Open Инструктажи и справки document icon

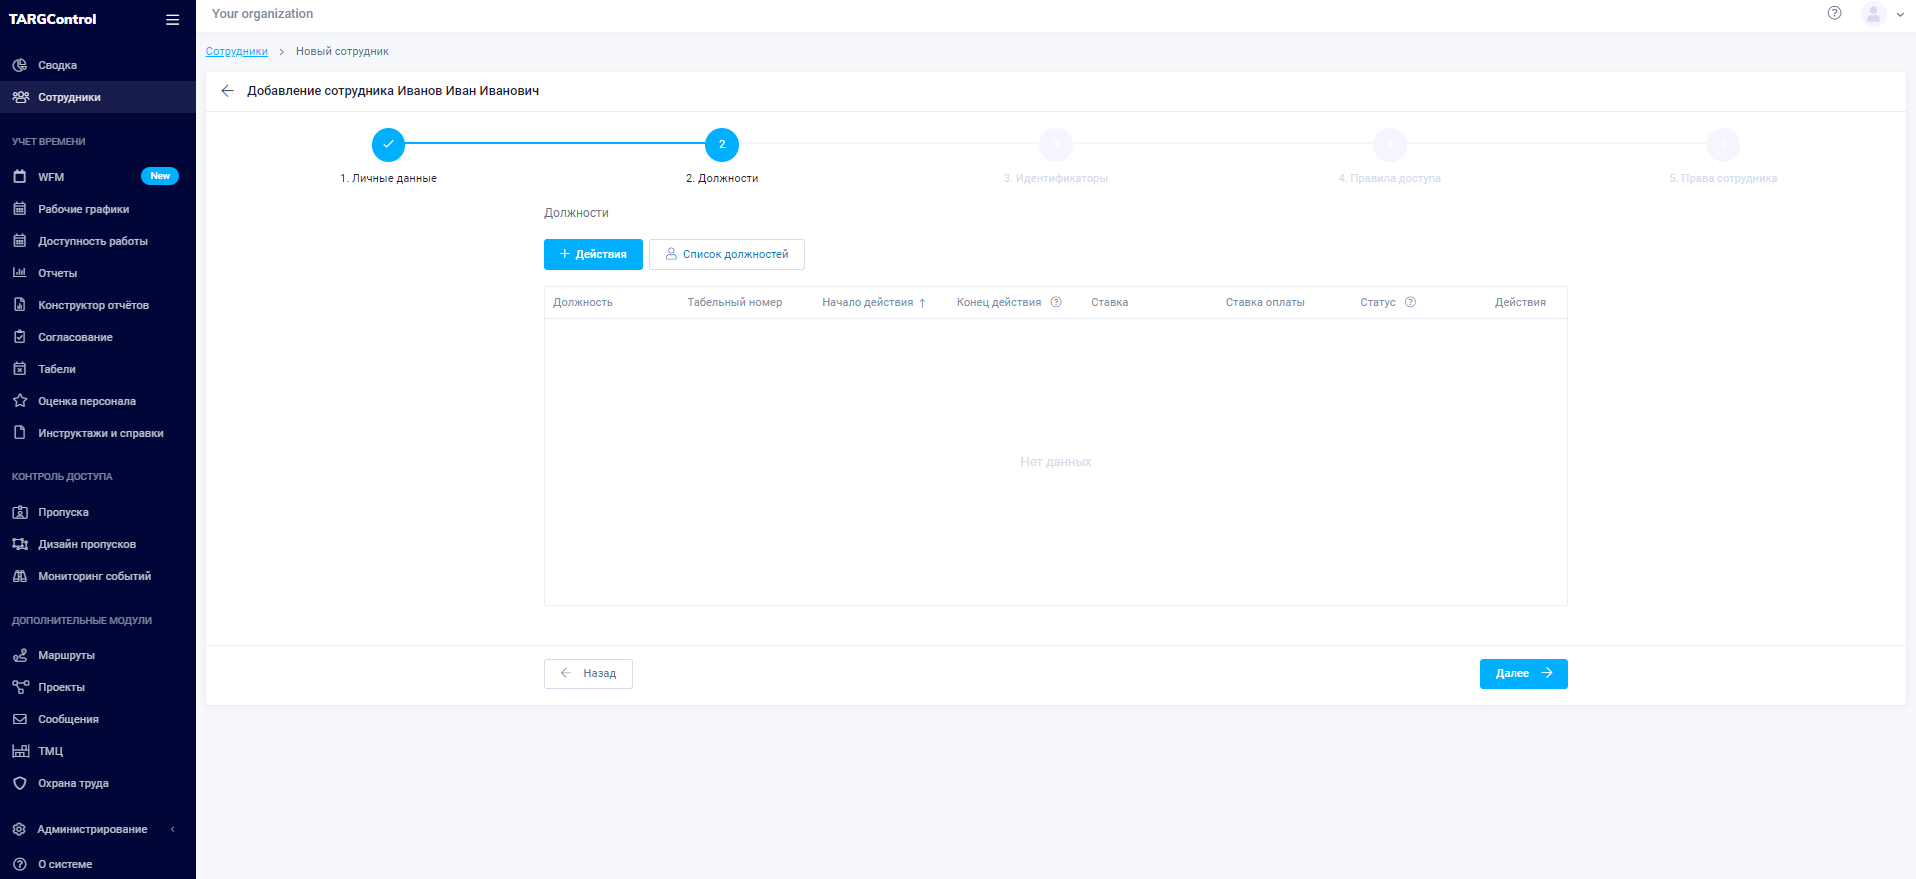tap(20, 433)
